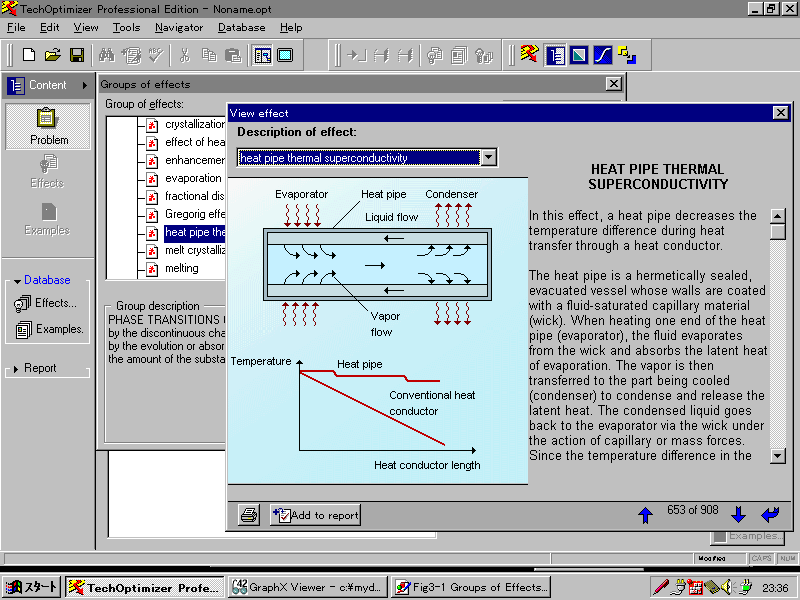Click the scissors Cut icon
This screenshot has width=800, height=600.
185,55
